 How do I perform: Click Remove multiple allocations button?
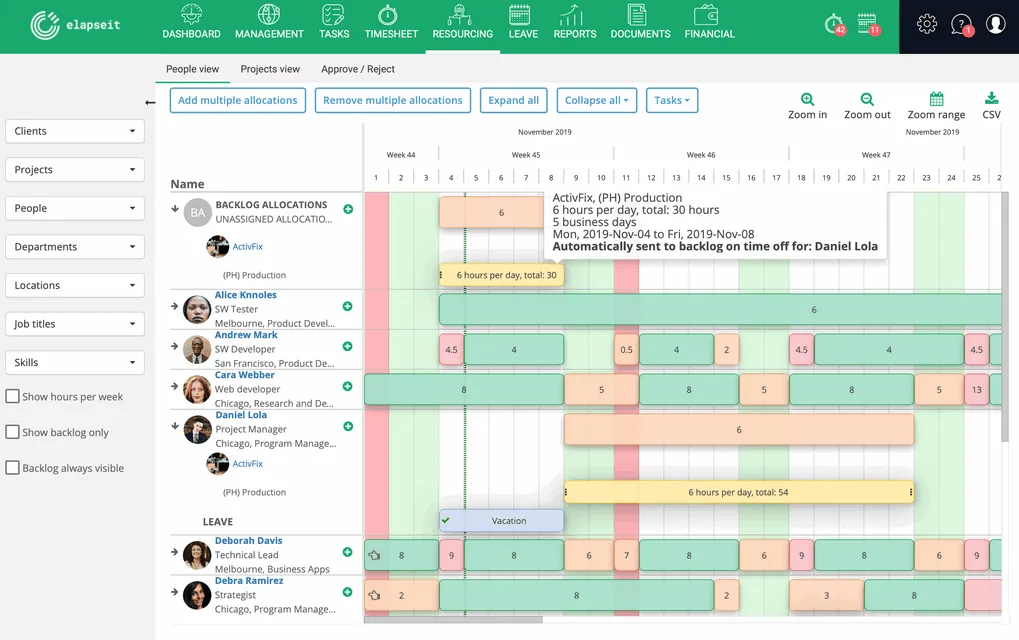pyautogui.click(x=393, y=100)
